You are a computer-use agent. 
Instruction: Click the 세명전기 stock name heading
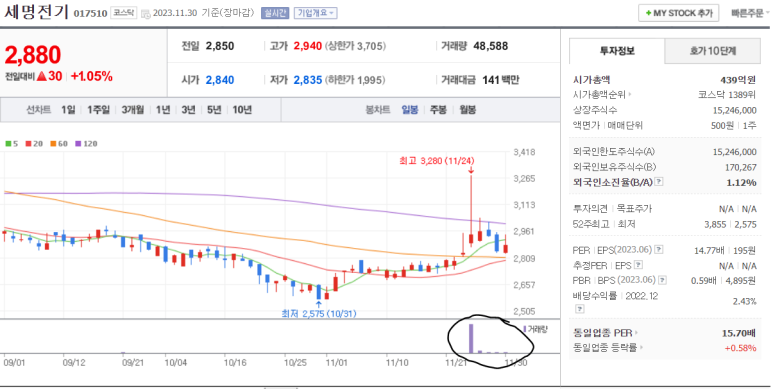click(36, 12)
